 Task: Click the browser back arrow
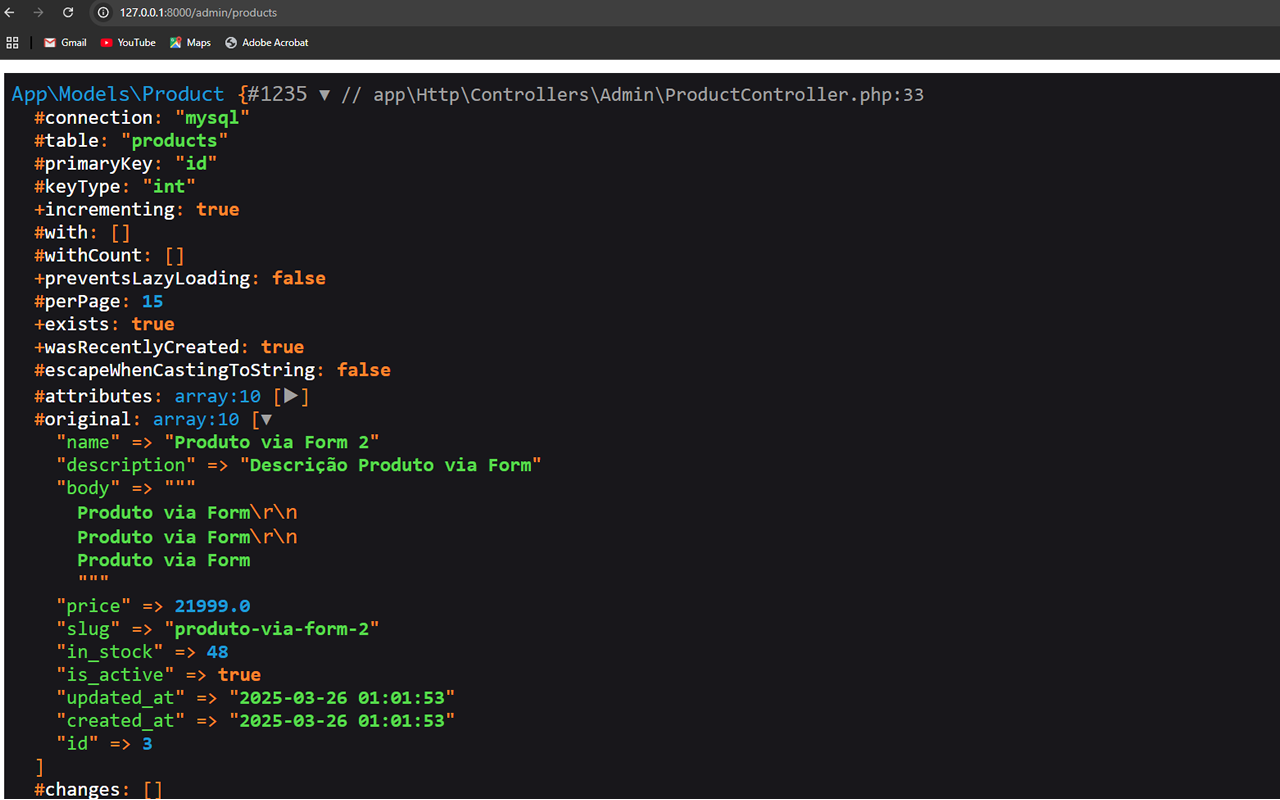(10, 13)
